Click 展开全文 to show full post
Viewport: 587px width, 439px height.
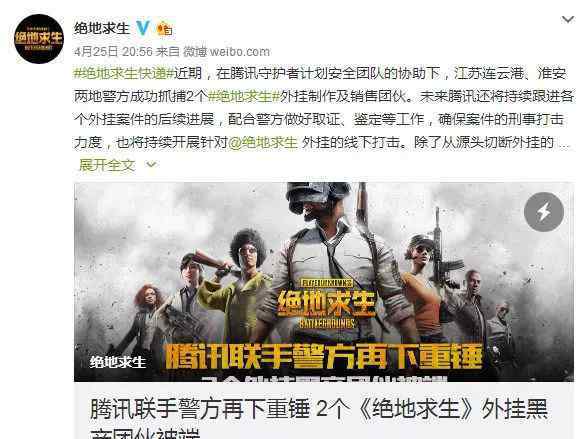coord(107,165)
